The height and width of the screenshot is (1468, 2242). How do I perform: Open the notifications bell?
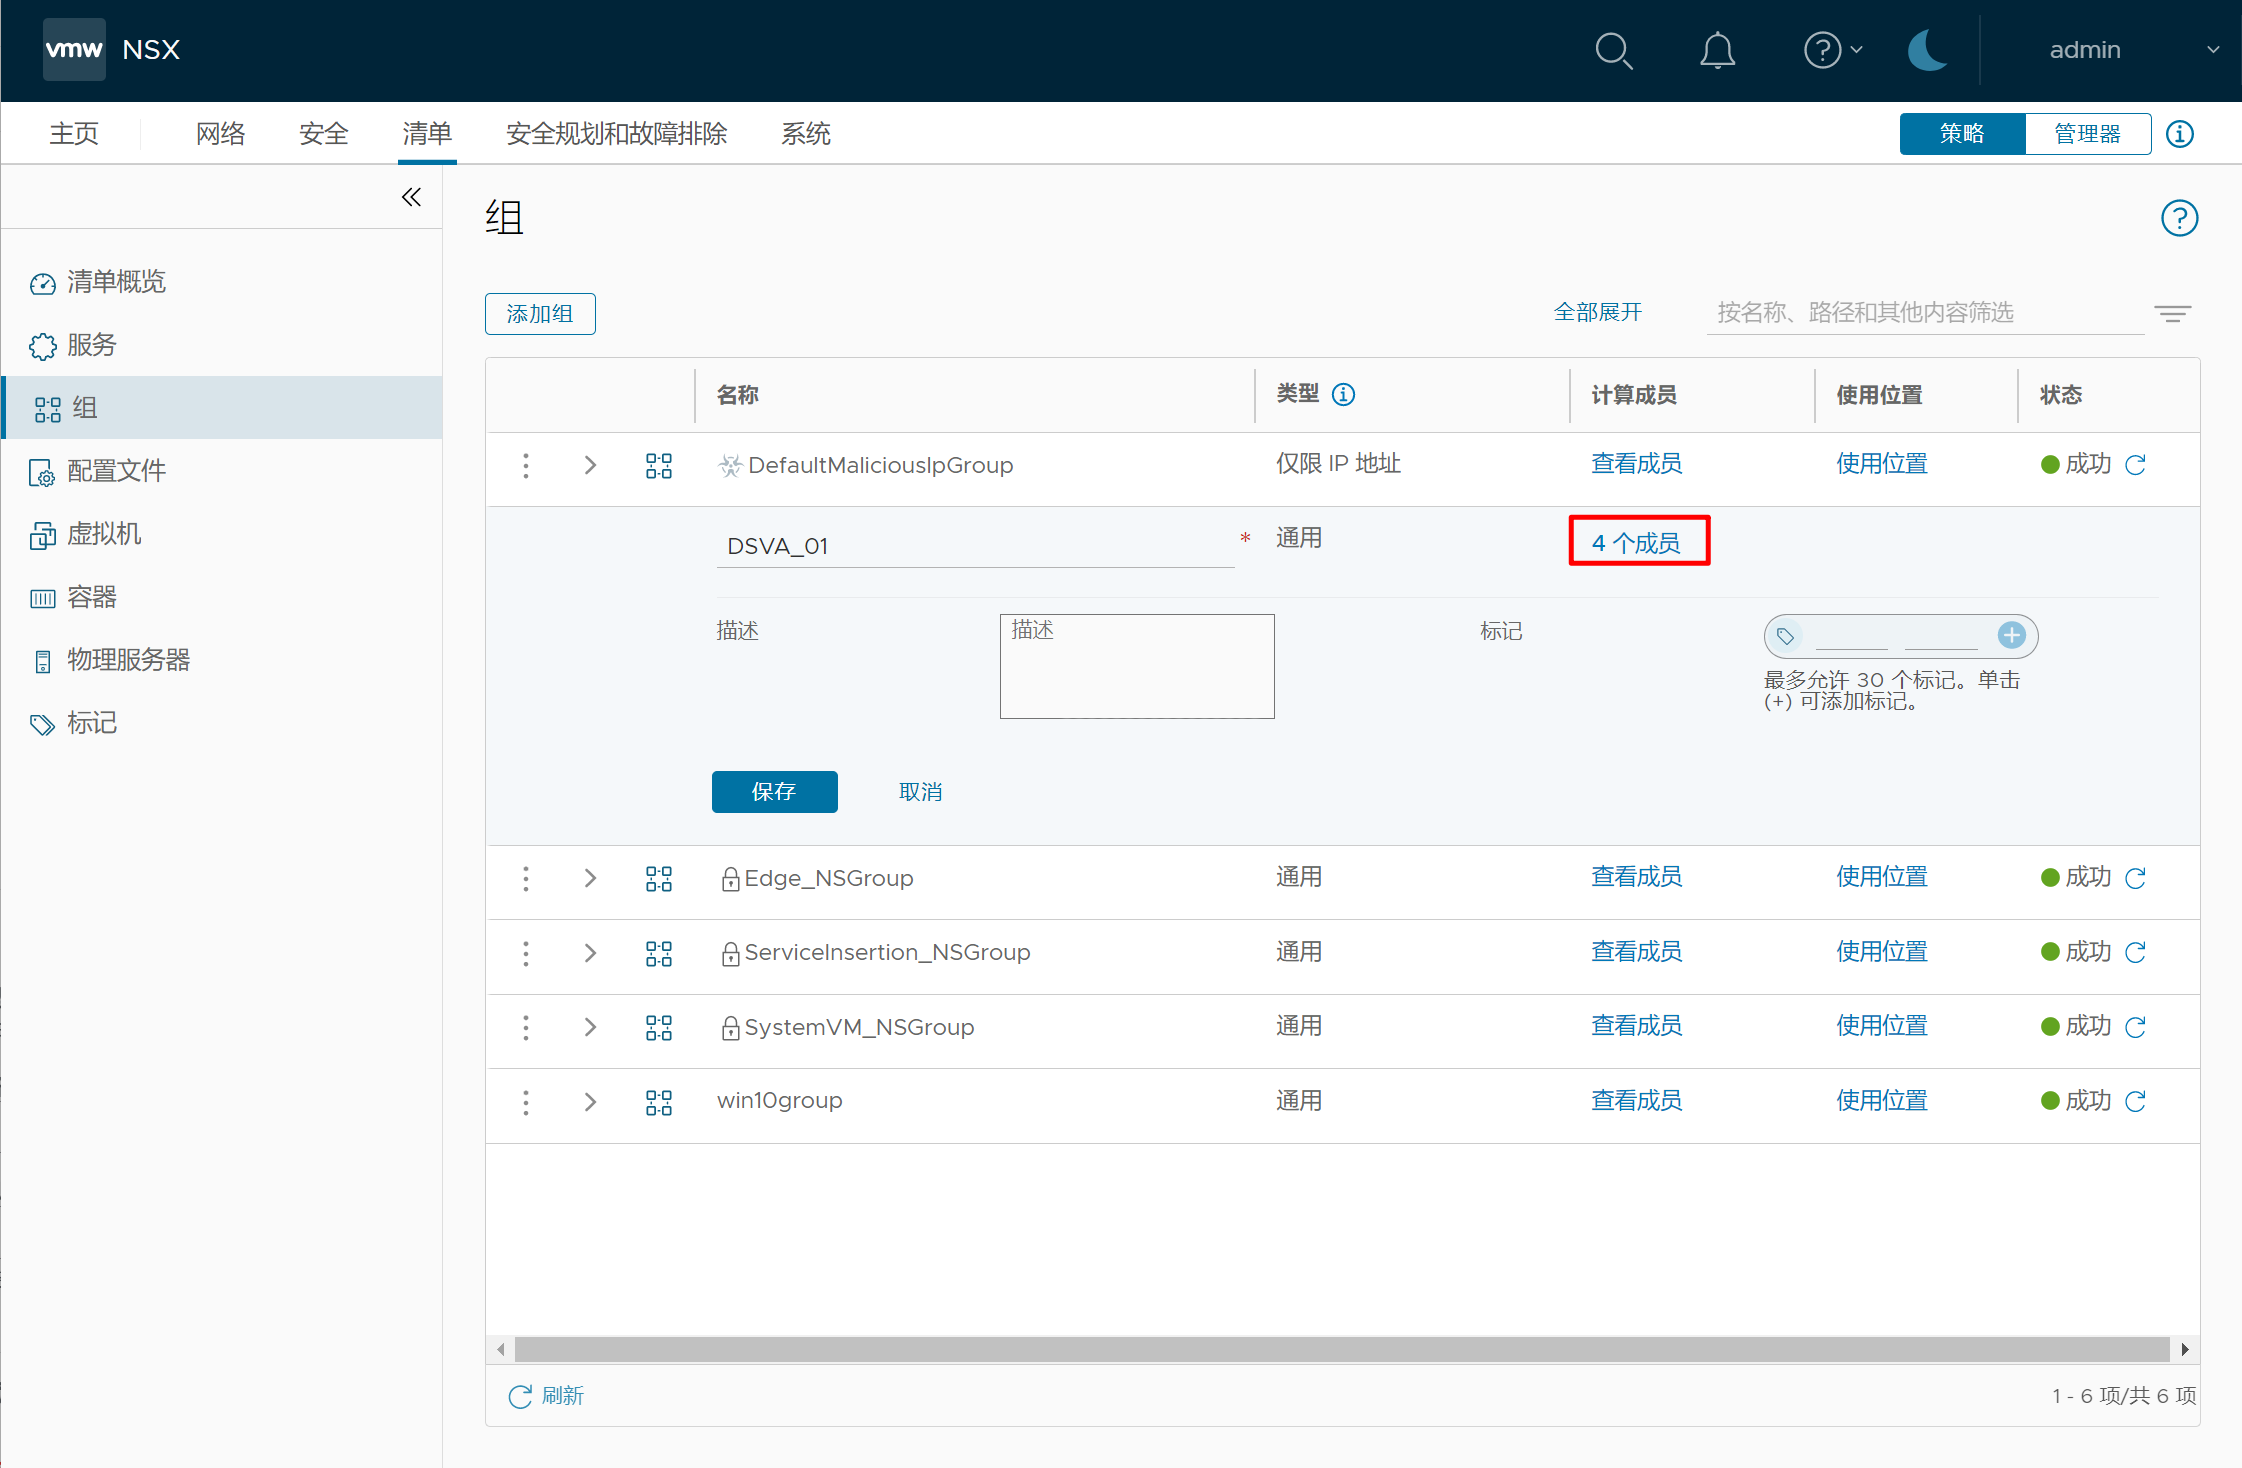(x=1717, y=50)
